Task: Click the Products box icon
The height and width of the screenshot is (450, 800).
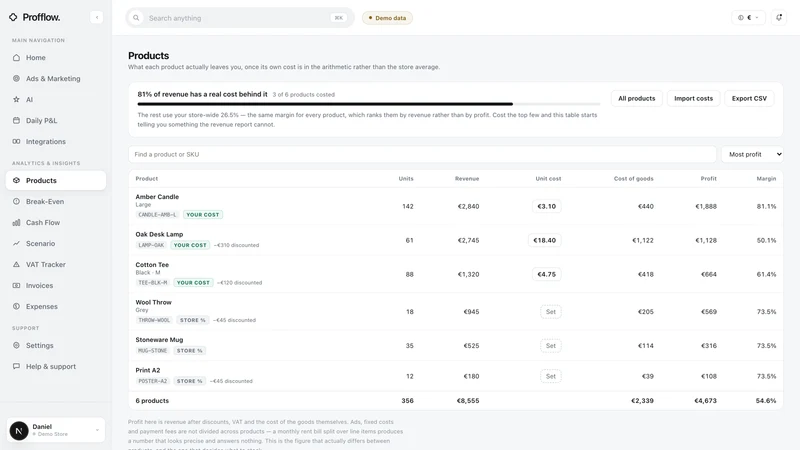Action: (16, 181)
